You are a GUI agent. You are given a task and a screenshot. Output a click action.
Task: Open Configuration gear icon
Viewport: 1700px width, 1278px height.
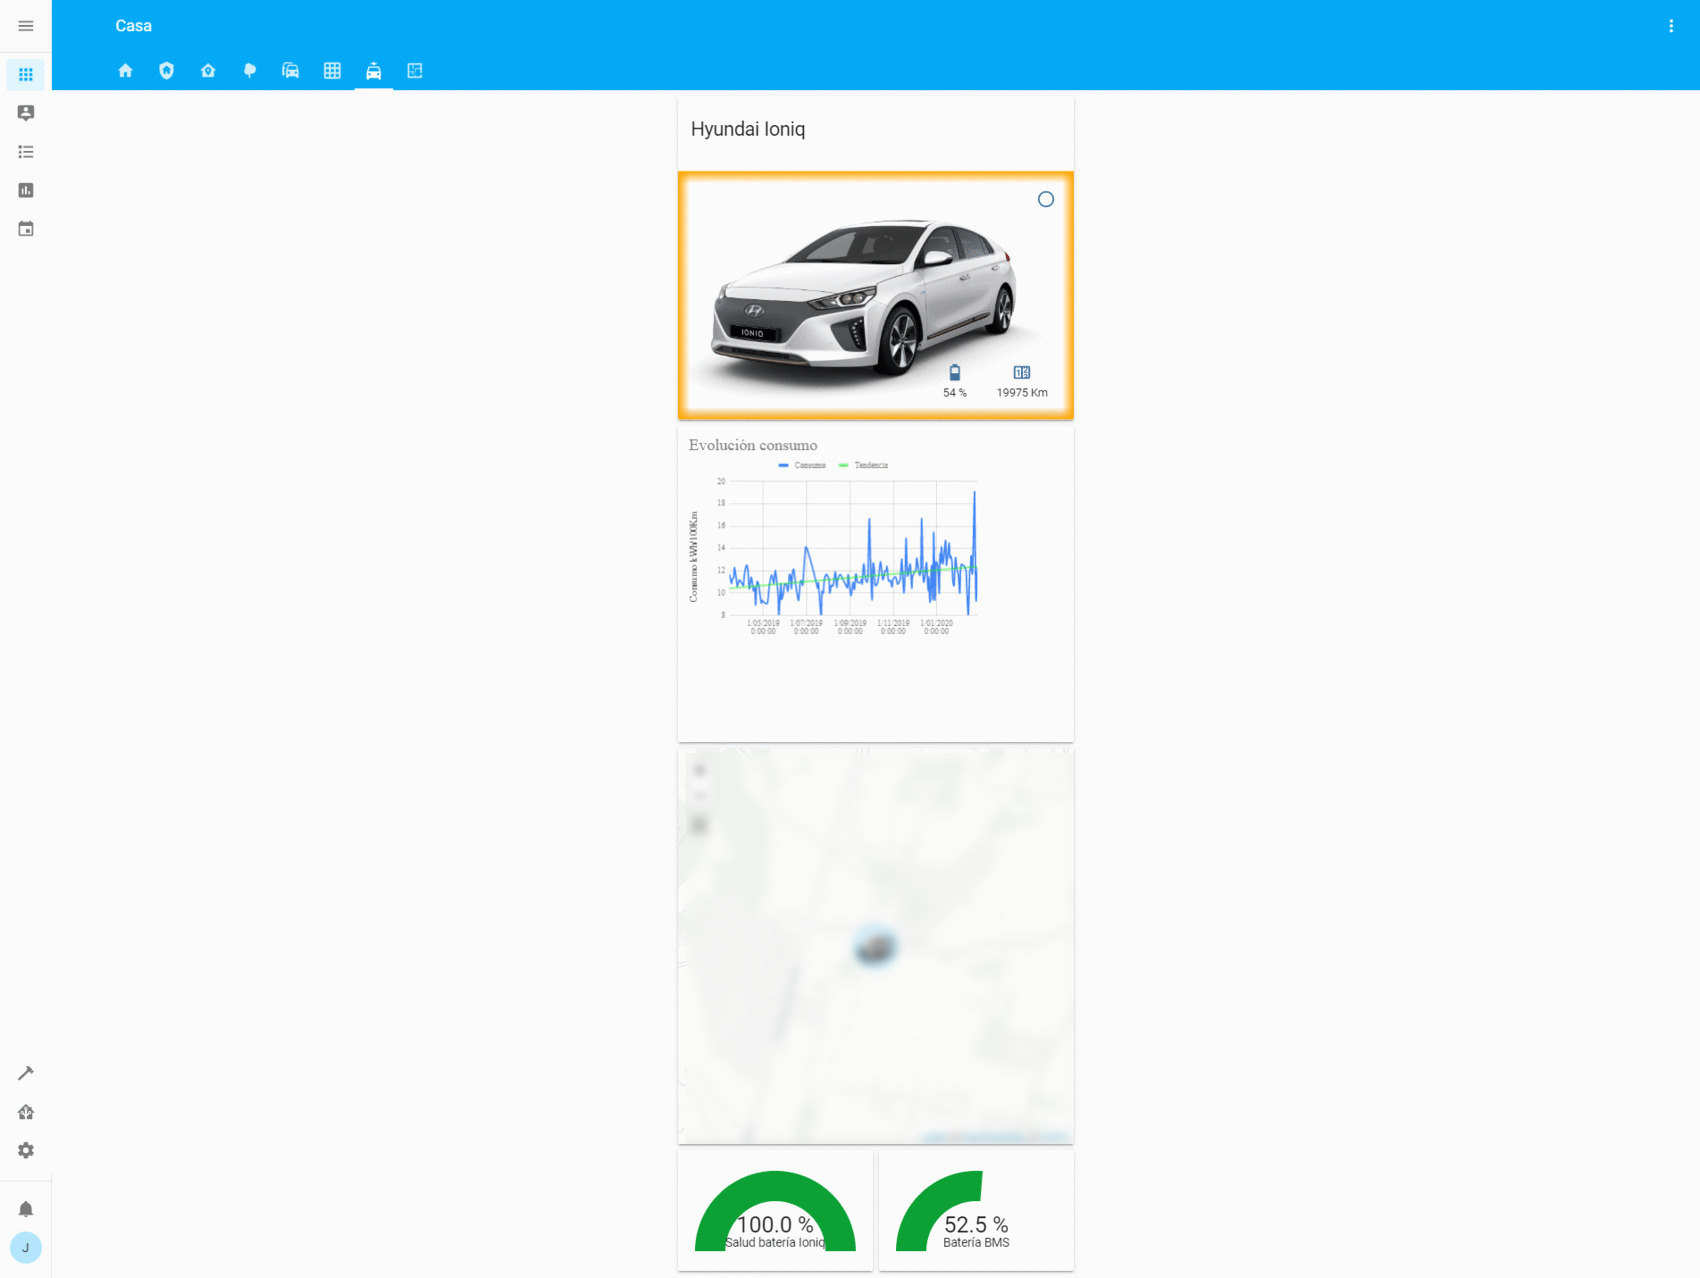coord(26,1151)
